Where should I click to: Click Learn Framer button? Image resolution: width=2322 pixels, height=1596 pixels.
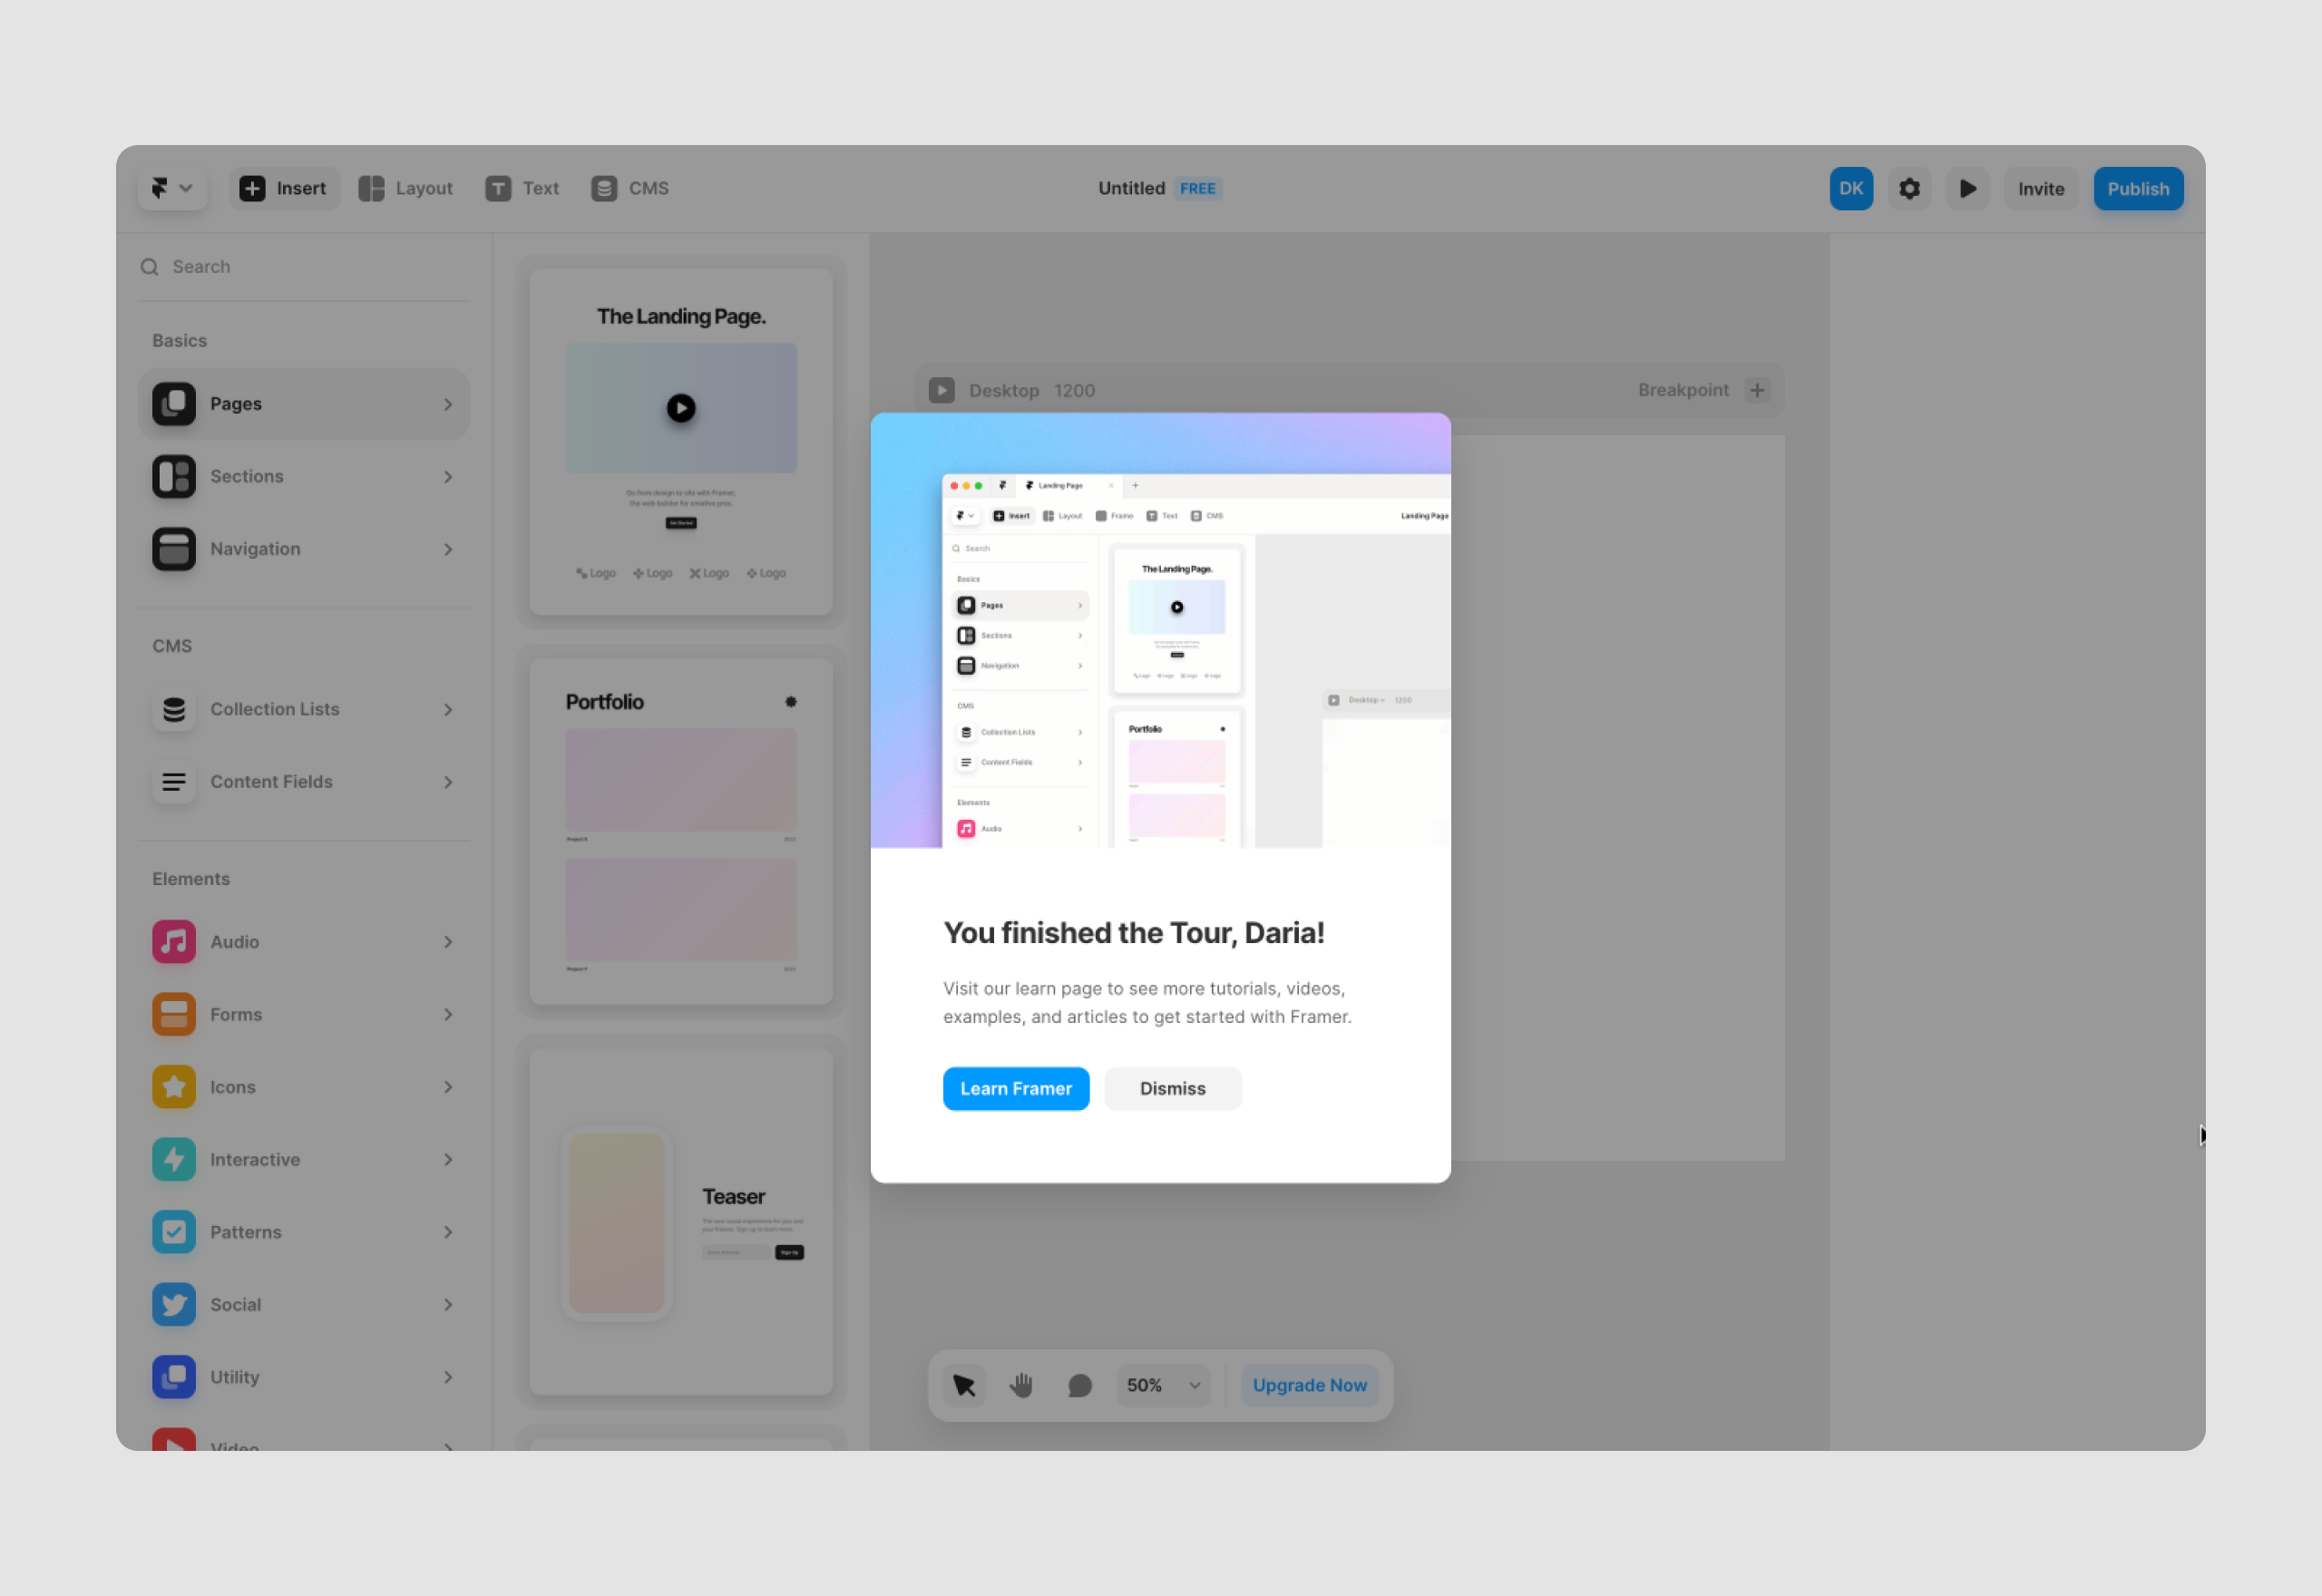pyautogui.click(x=1015, y=1088)
